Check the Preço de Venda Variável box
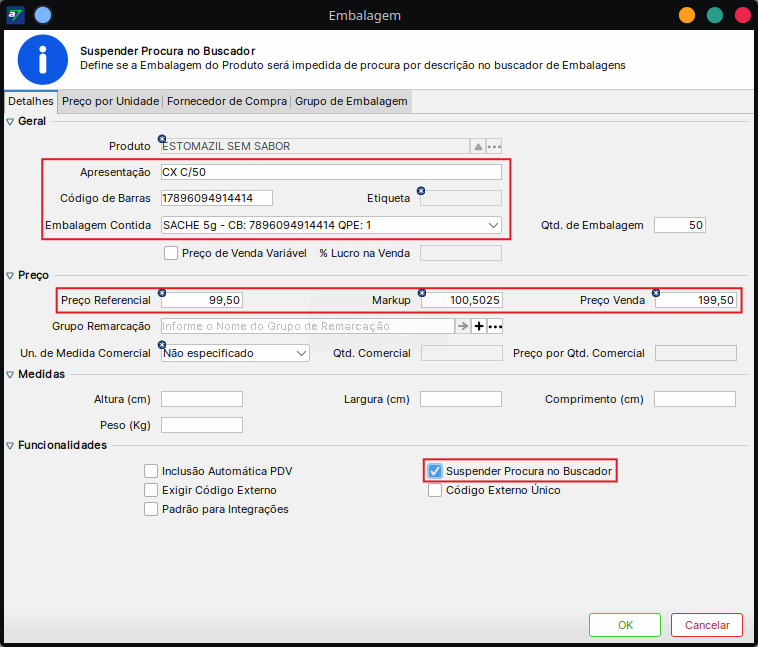Image resolution: width=758 pixels, height=647 pixels. [171, 253]
